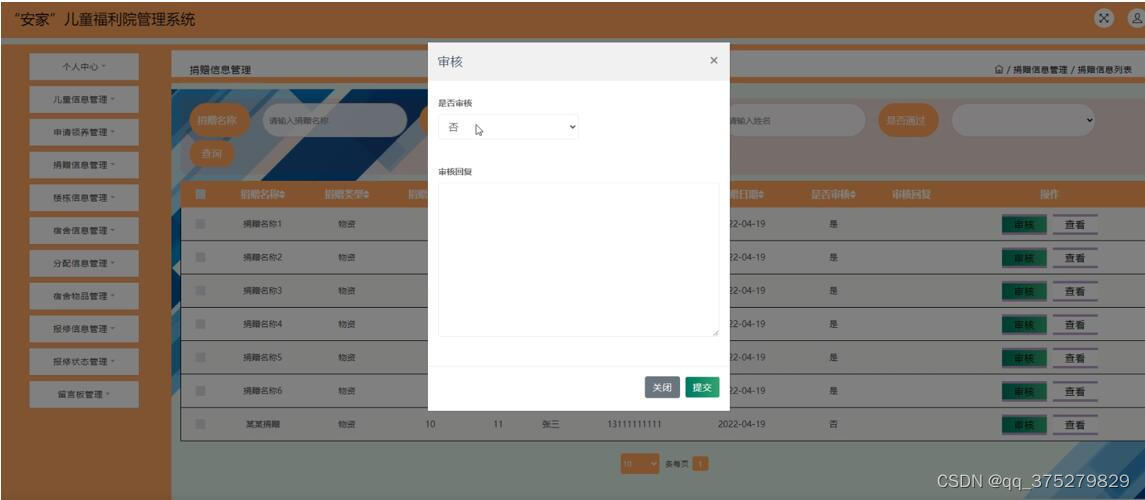Image resolution: width=1145 pixels, height=500 pixels.
Task: Submit the review with the 提交 button
Action: coord(702,388)
